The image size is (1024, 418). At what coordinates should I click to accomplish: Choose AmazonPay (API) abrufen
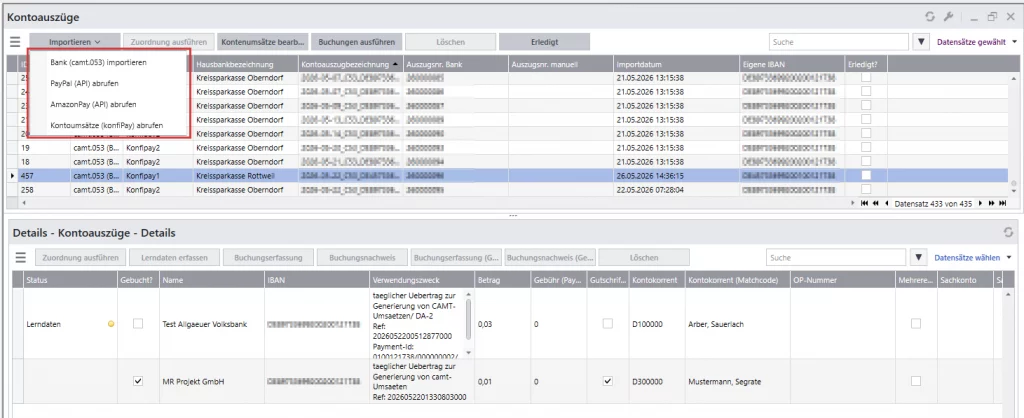pyautogui.click(x=93, y=104)
